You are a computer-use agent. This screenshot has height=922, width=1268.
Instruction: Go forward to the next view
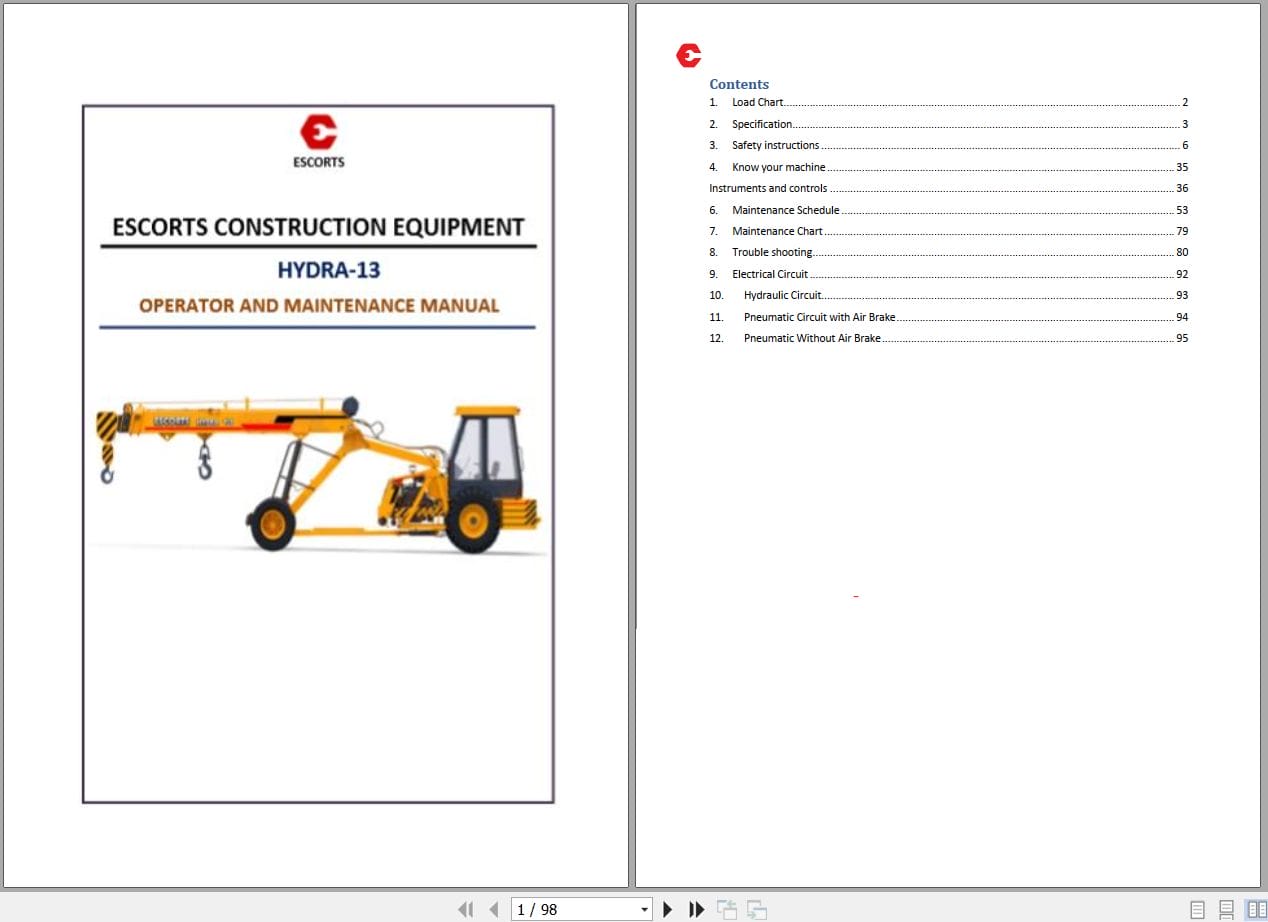(x=757, y=909)
